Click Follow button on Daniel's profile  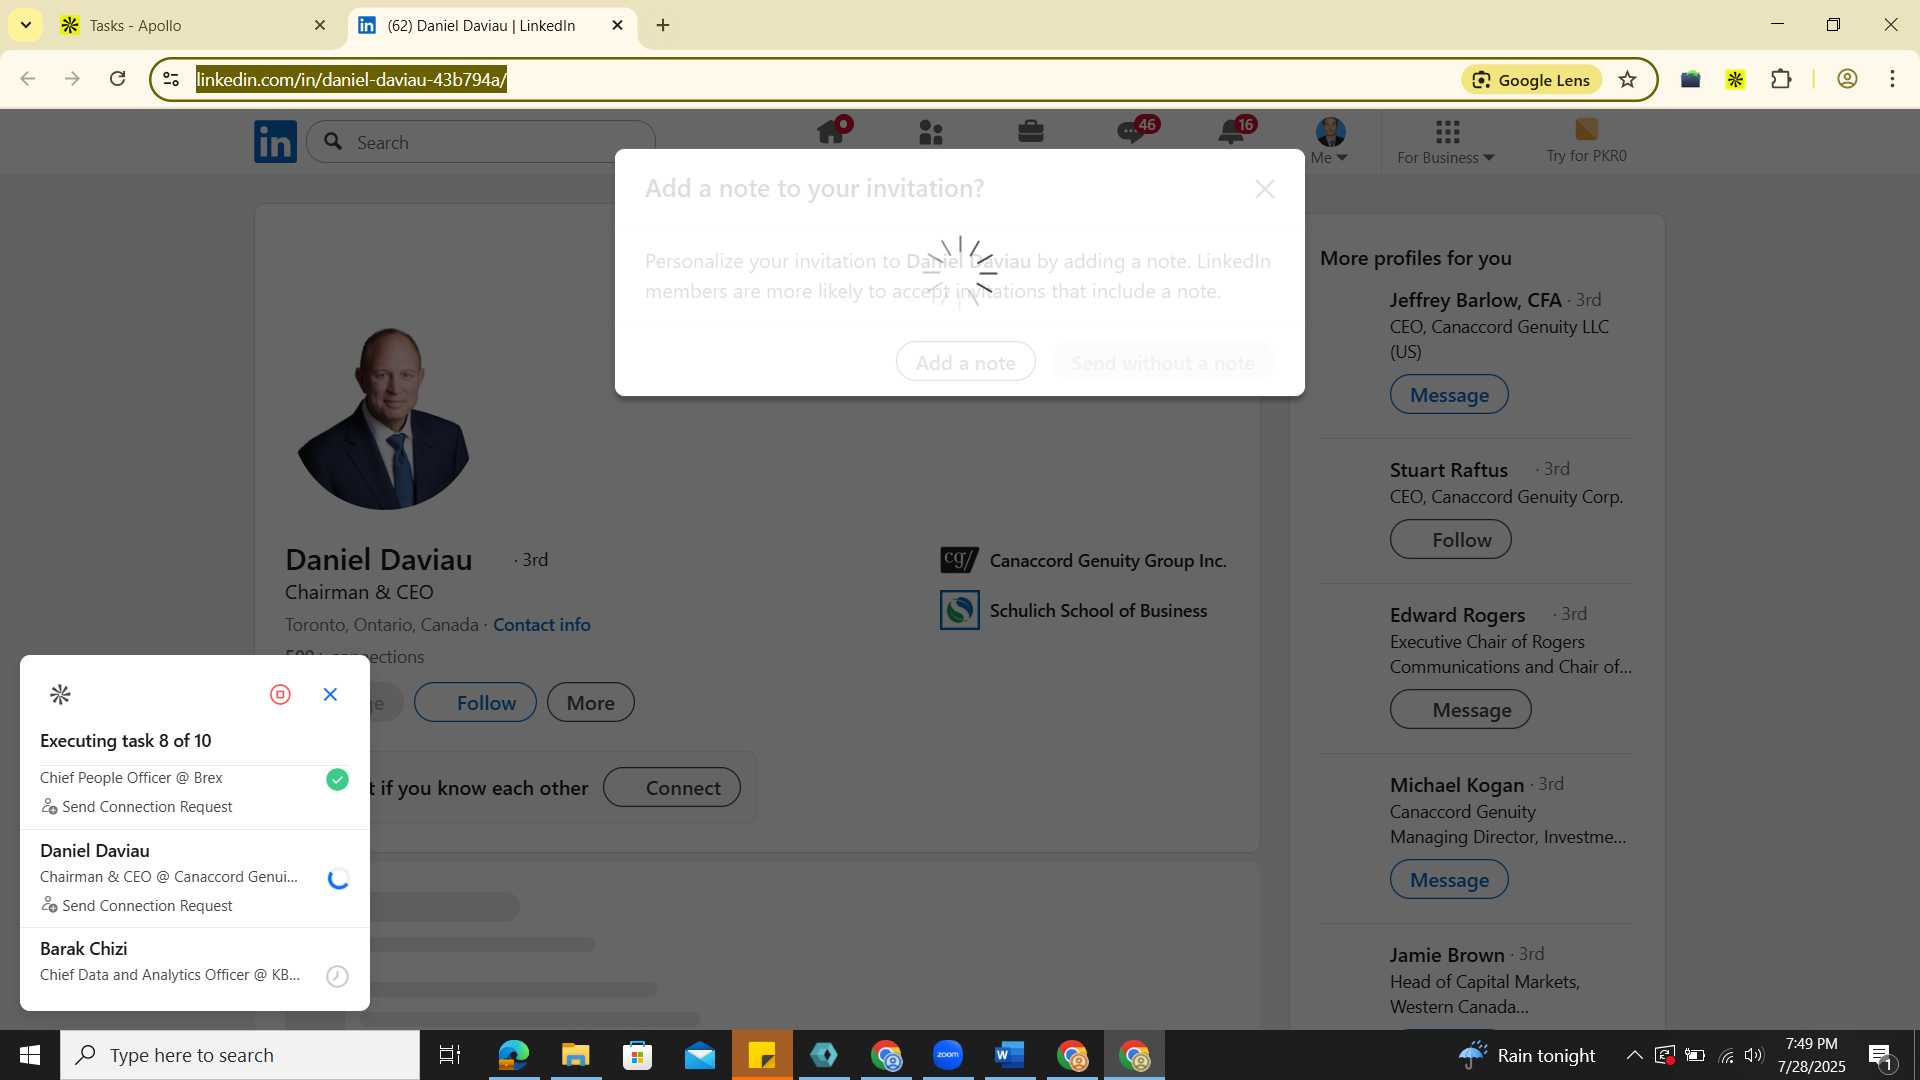coord(475,702)
